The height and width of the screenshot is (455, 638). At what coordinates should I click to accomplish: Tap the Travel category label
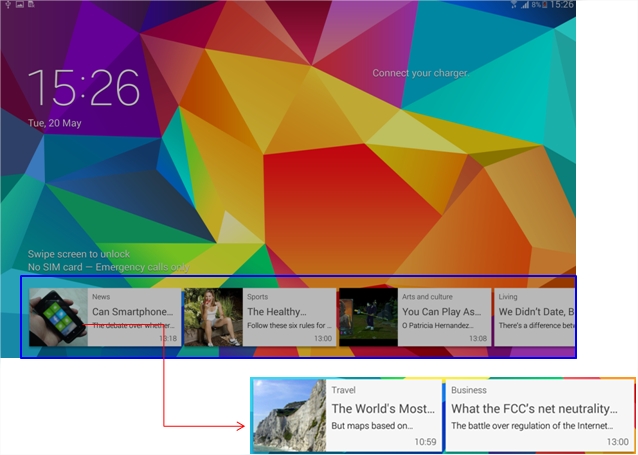(343, 390)
